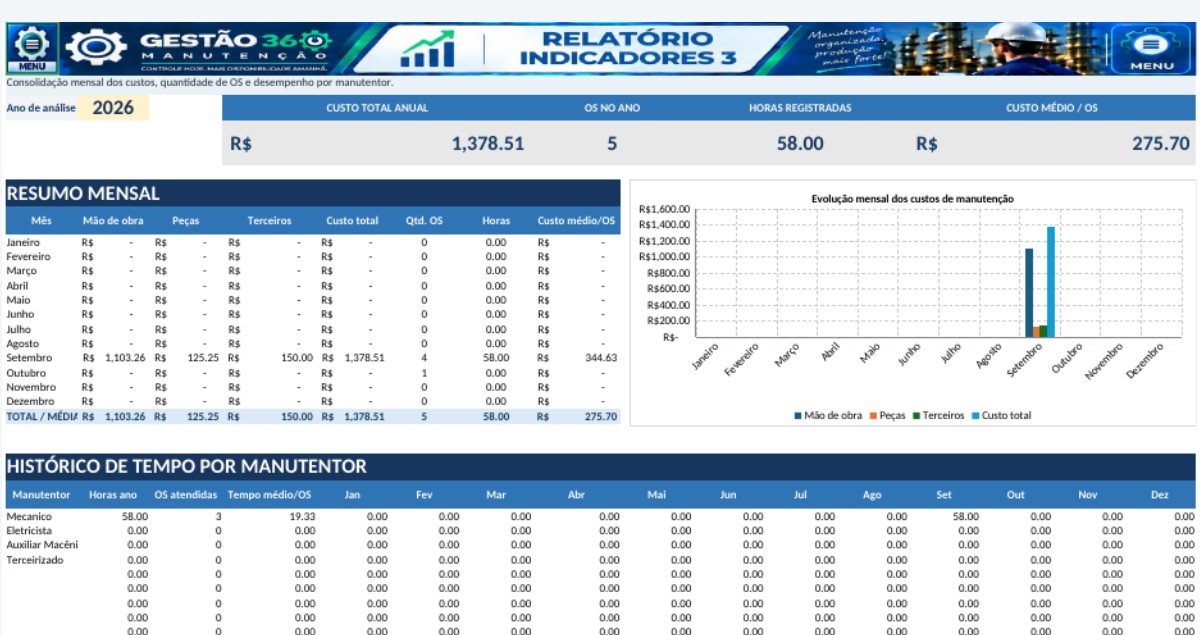1200x635 pixels.
Task: Select the Eletricista row label
Action: click(x=29, y=530)
